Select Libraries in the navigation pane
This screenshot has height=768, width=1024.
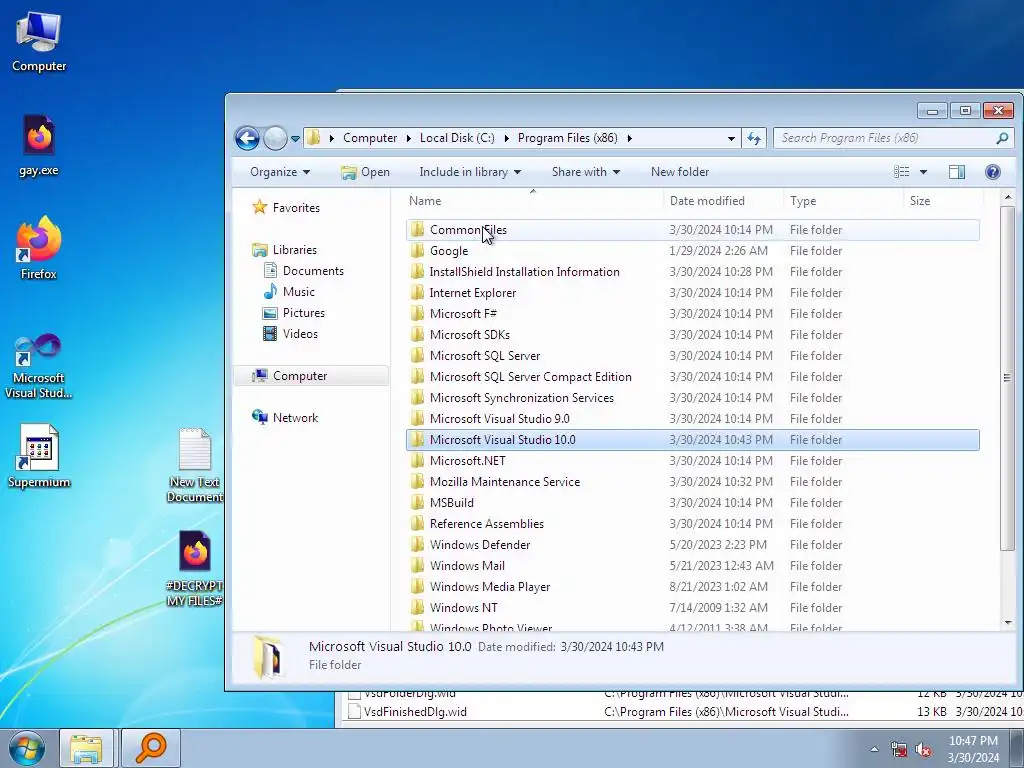[295, 249]
